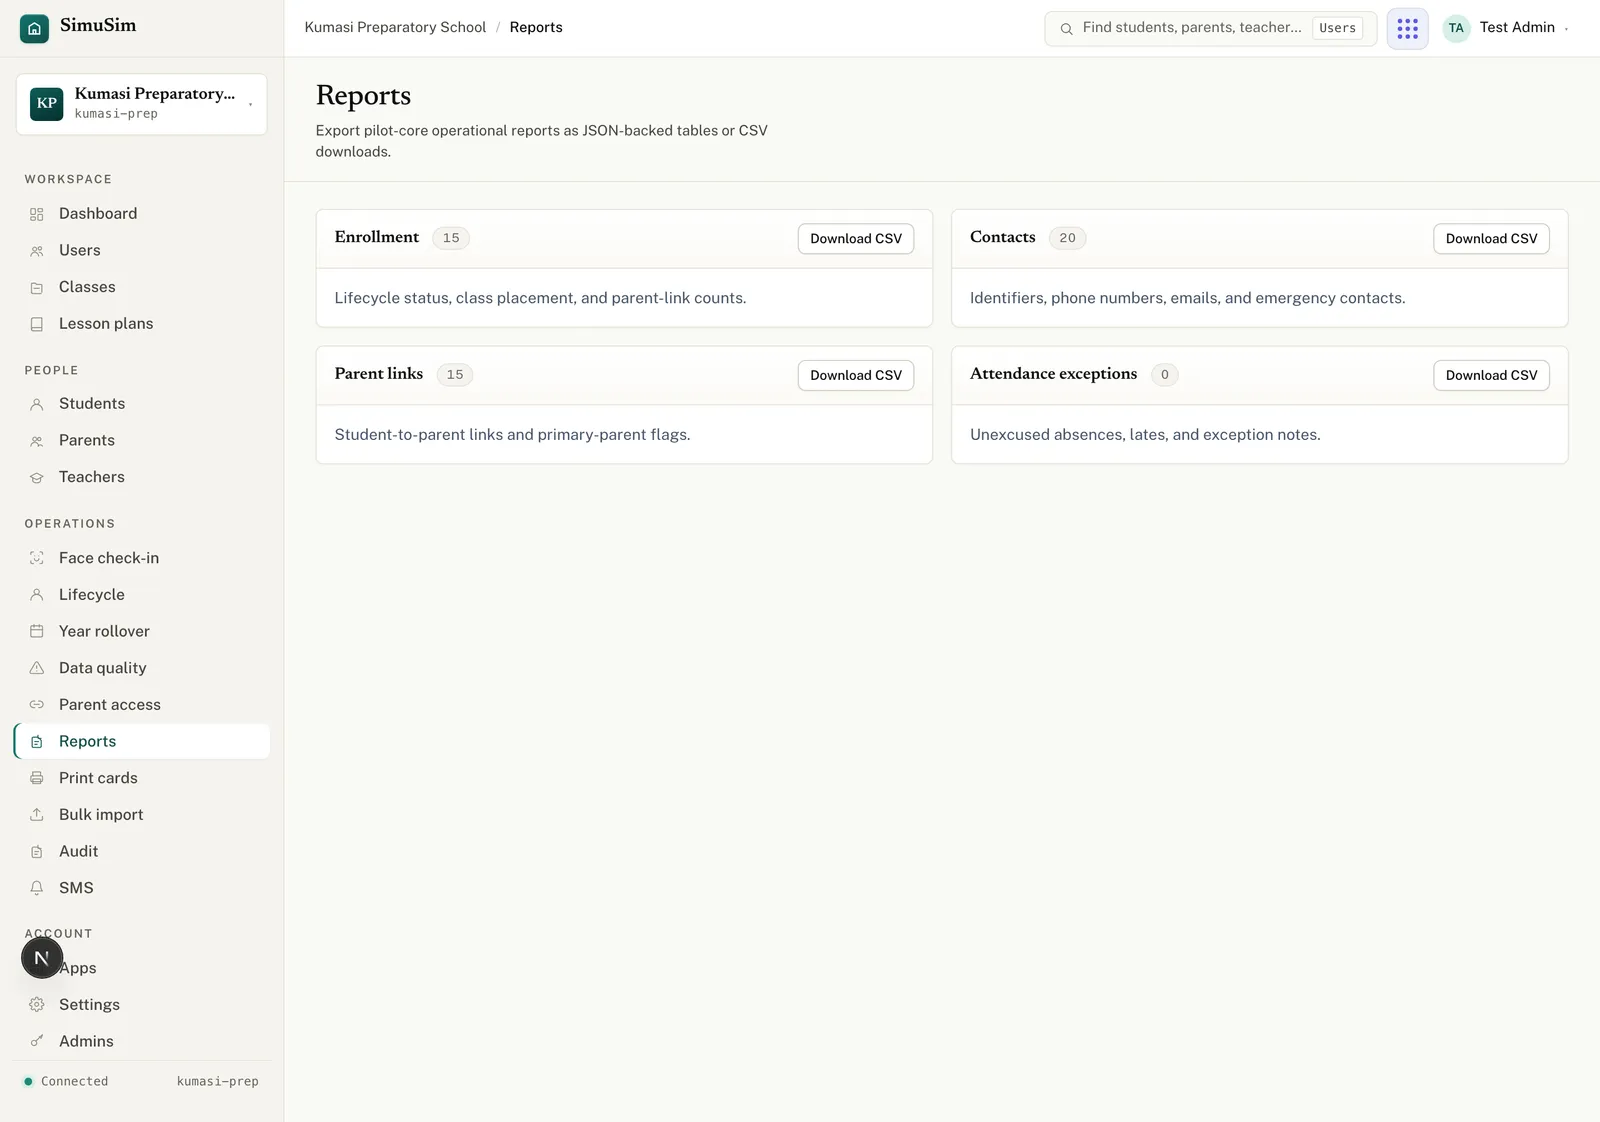The image size is (1600, 1122).
Task: Click the SMS bell icon
Action: [x=37, y=888]
